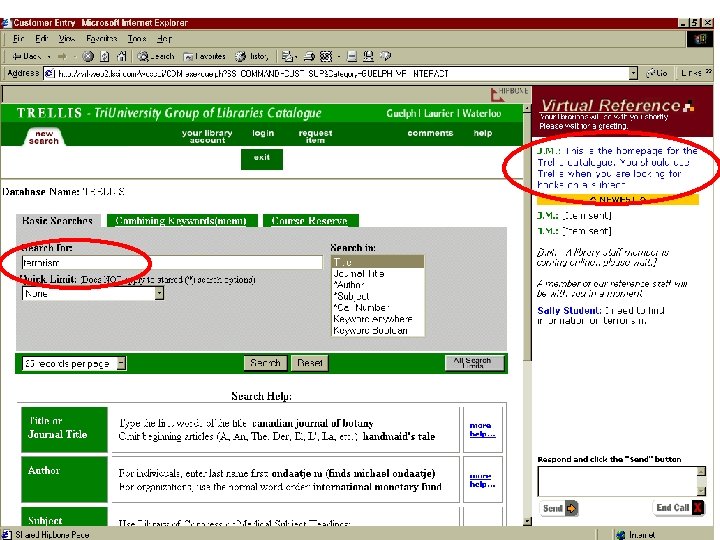720x540 pixels.
Task: Print the page with the Print icon
Action: [x=309, y=56]
